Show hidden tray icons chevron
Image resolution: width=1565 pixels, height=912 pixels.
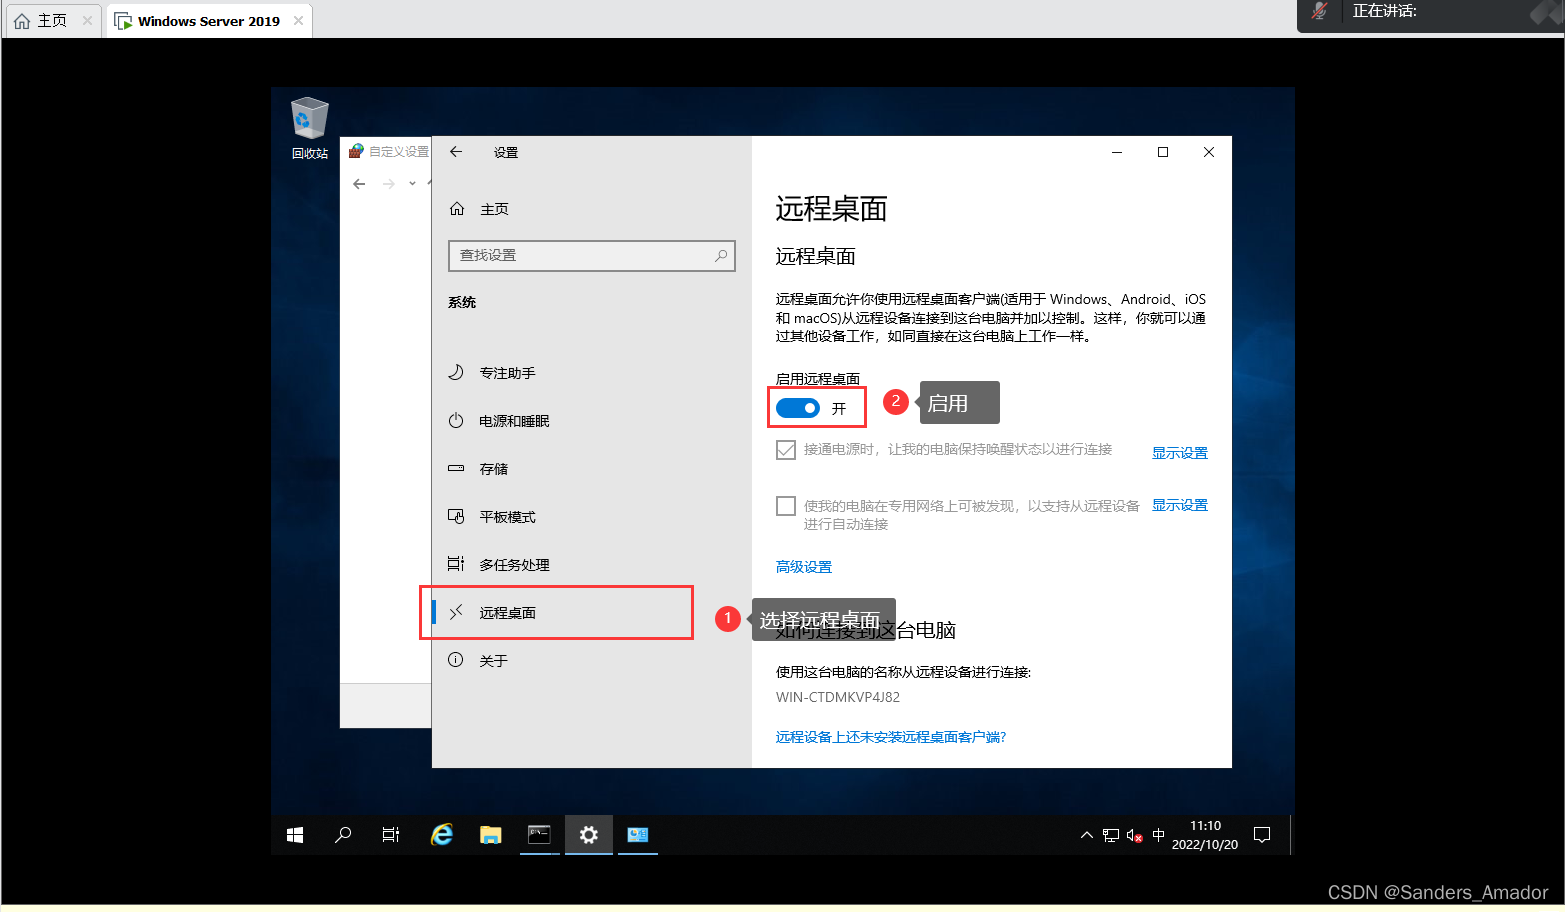coord(1087,835)
